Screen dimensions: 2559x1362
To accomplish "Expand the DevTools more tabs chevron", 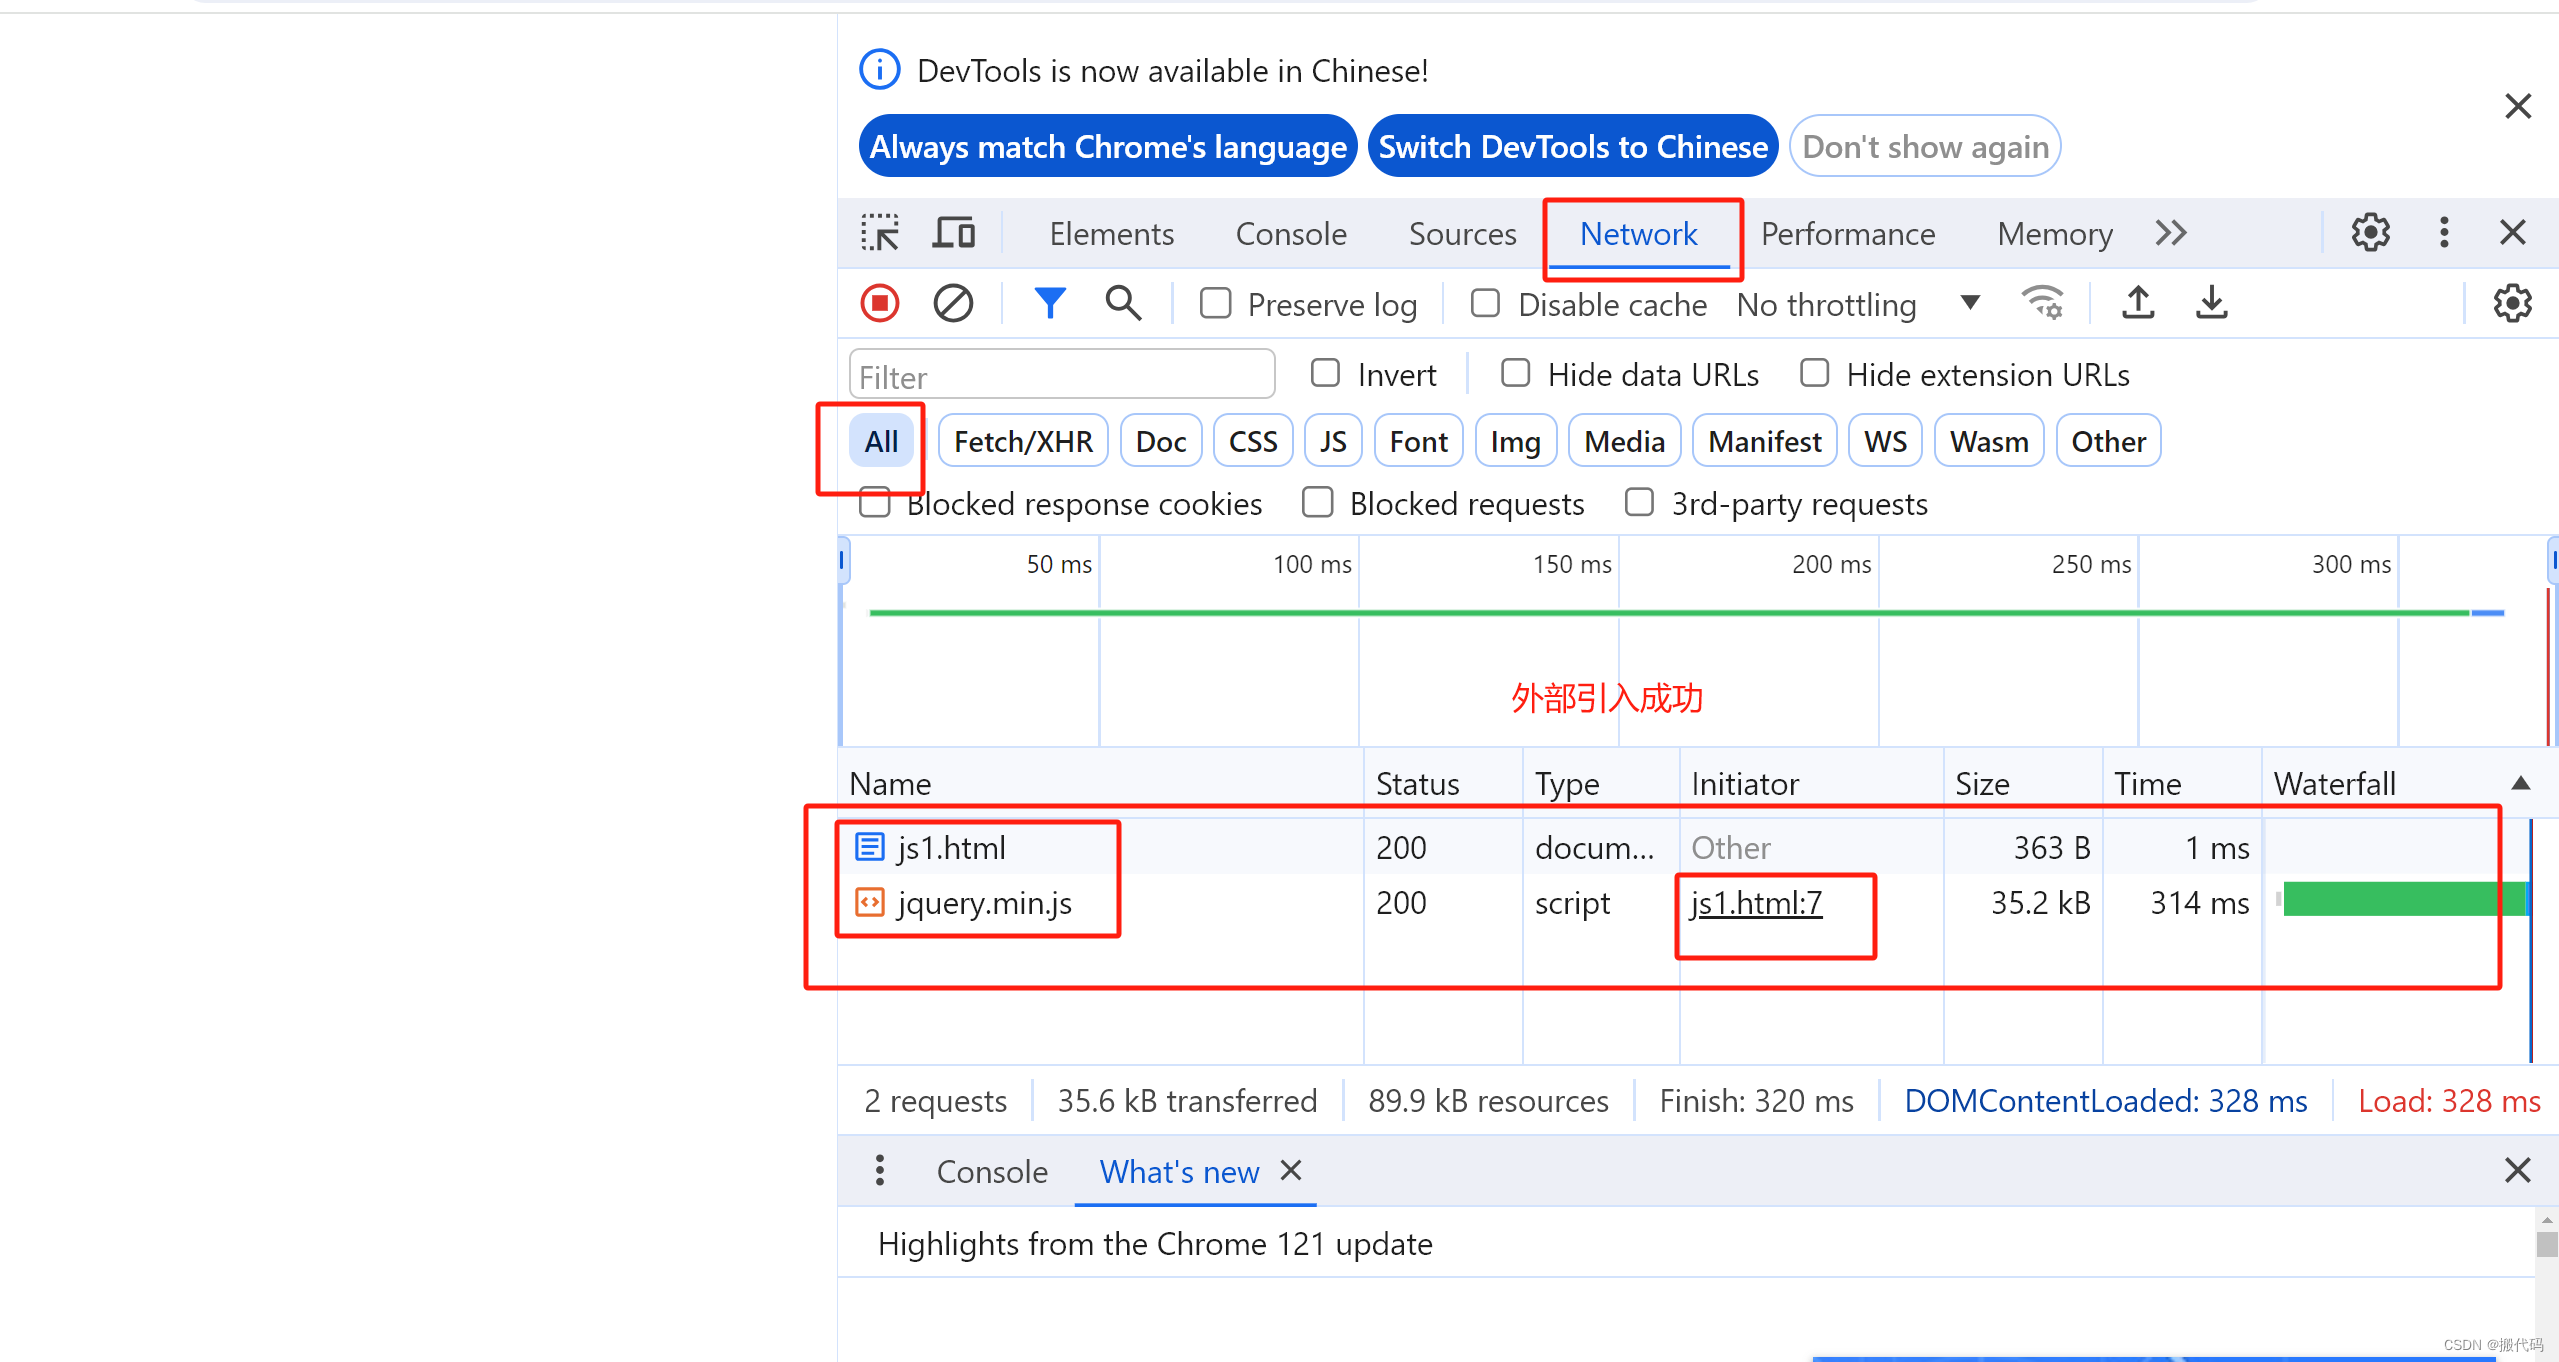I will click(2173, 232).
